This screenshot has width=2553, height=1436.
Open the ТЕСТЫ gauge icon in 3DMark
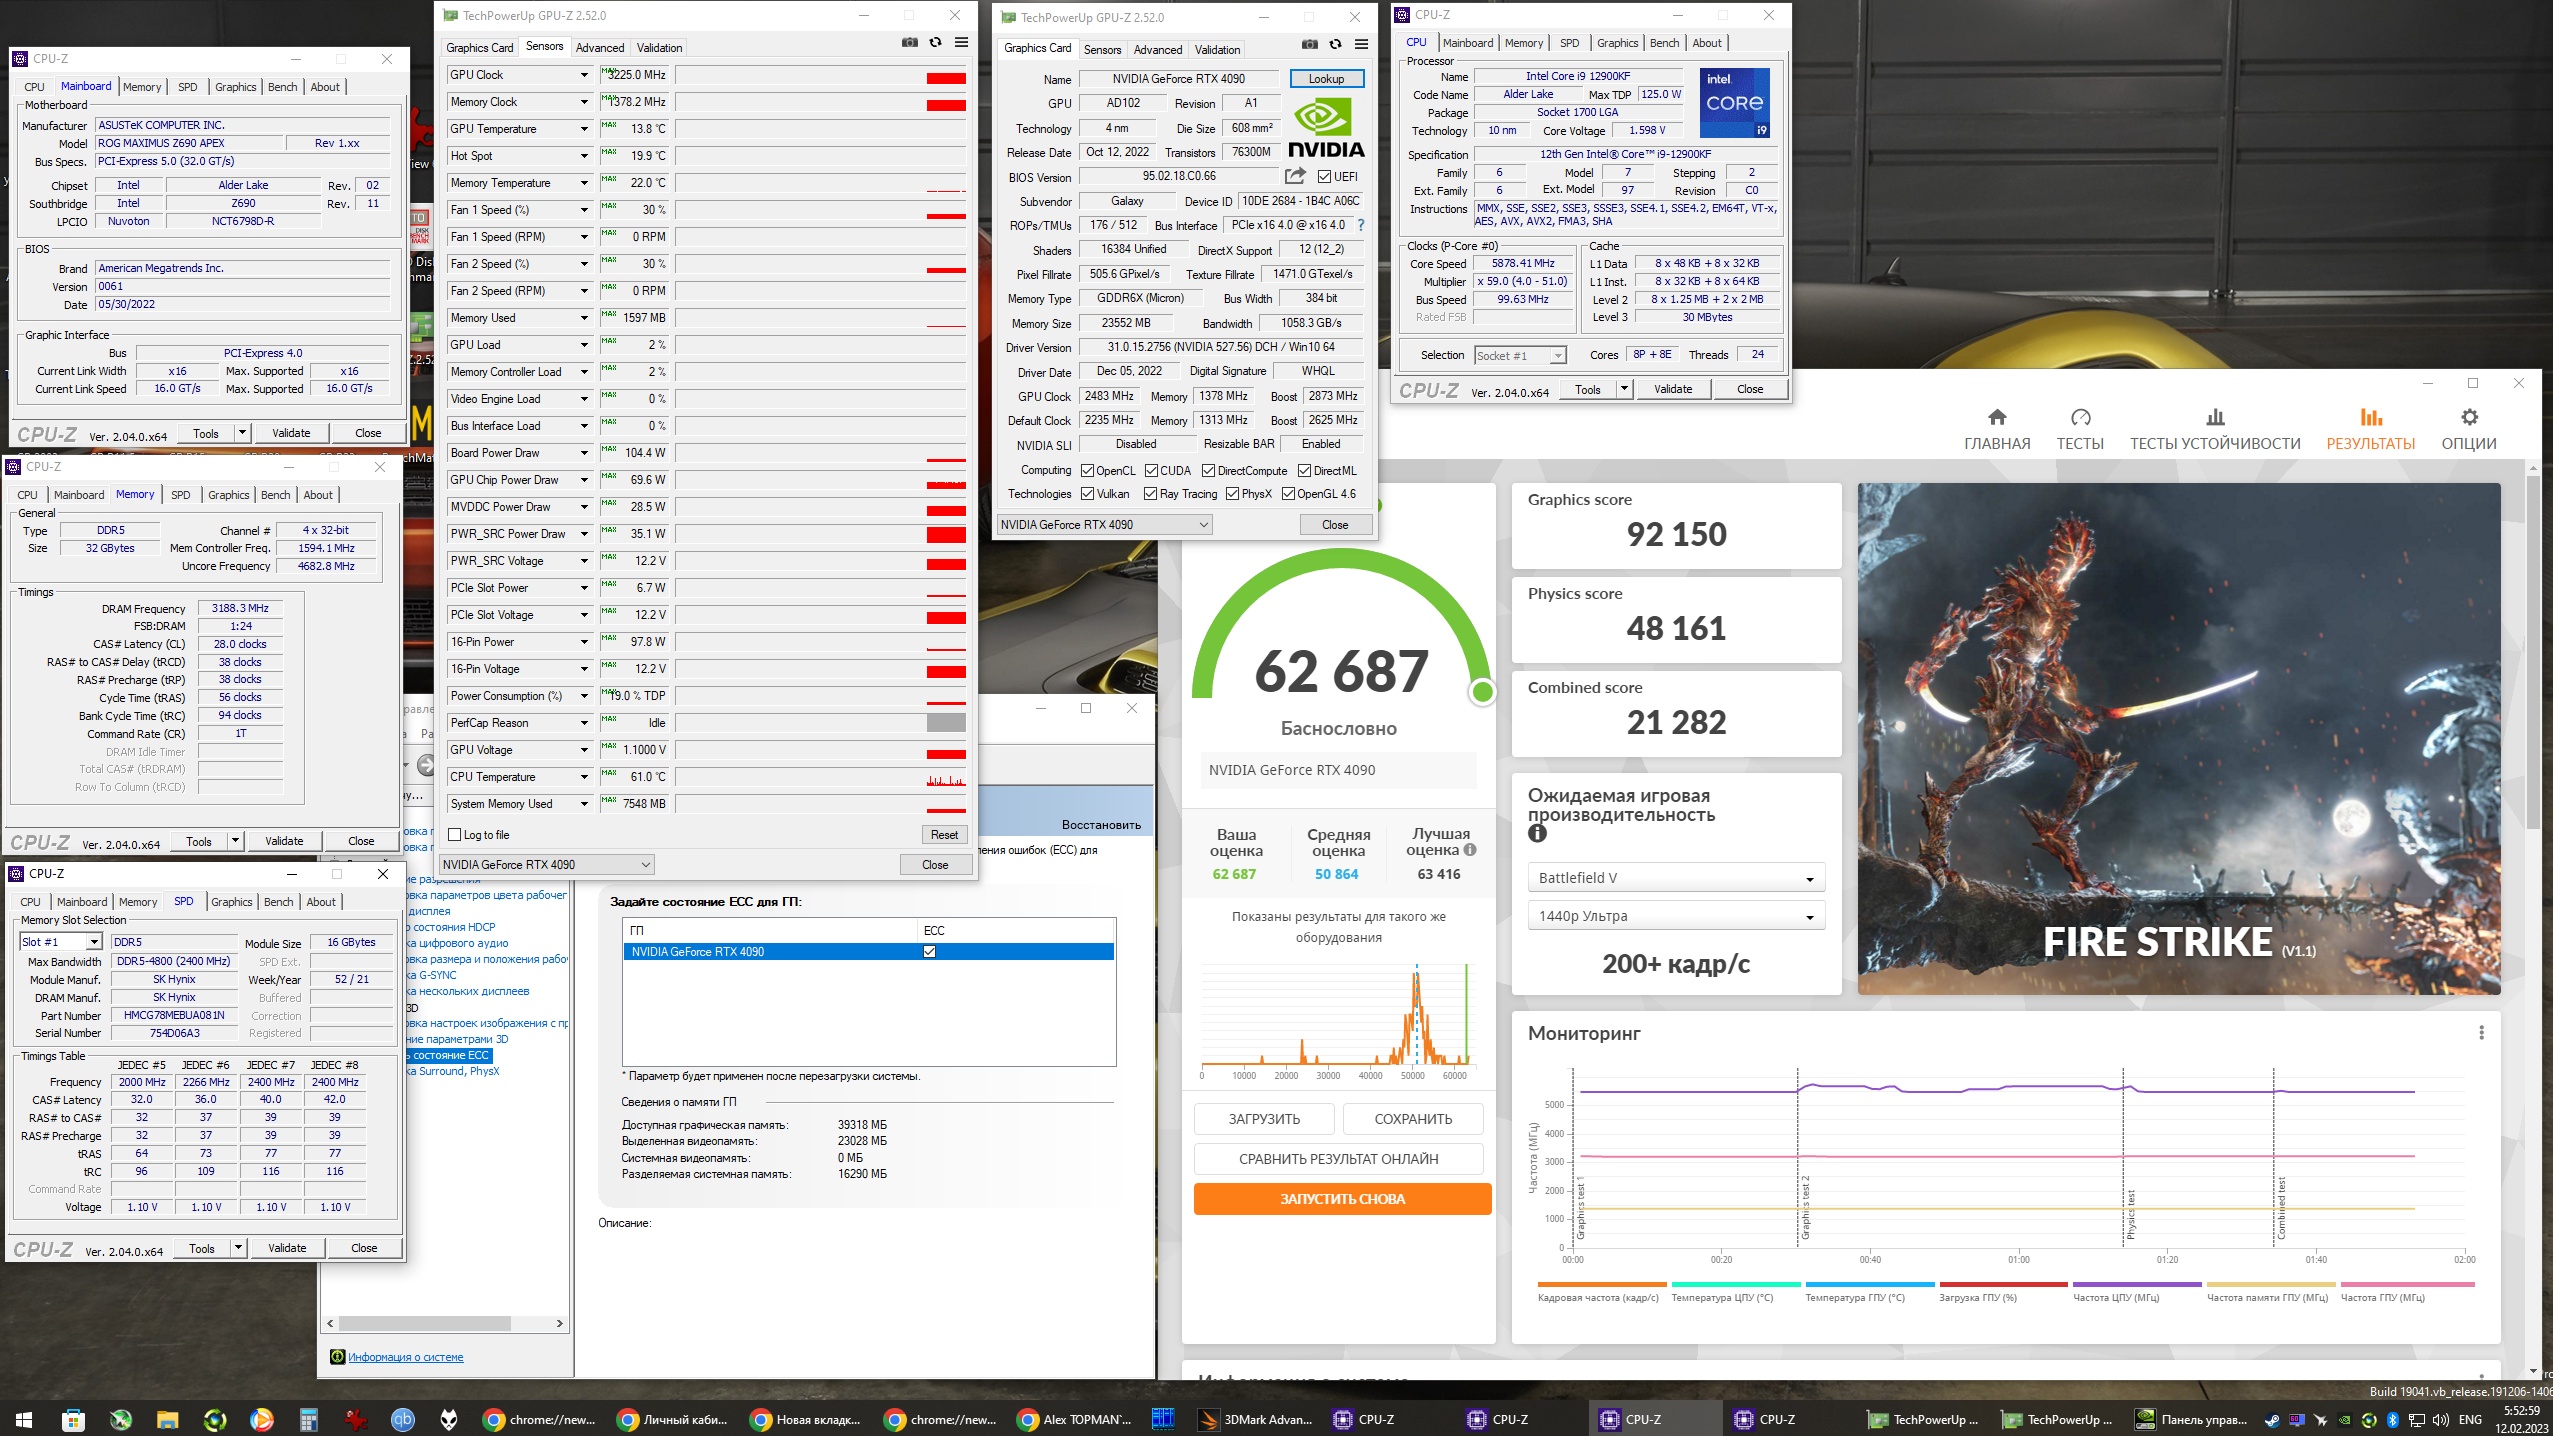pyautogui.click(x=2080, y=417)
